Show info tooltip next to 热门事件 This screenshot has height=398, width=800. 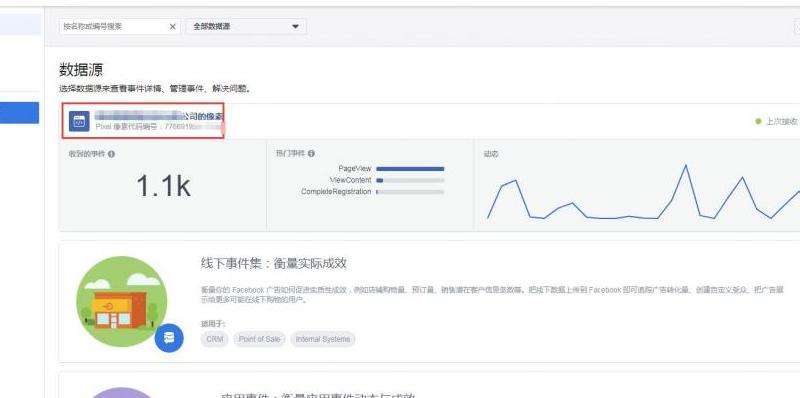pos(311,154)
